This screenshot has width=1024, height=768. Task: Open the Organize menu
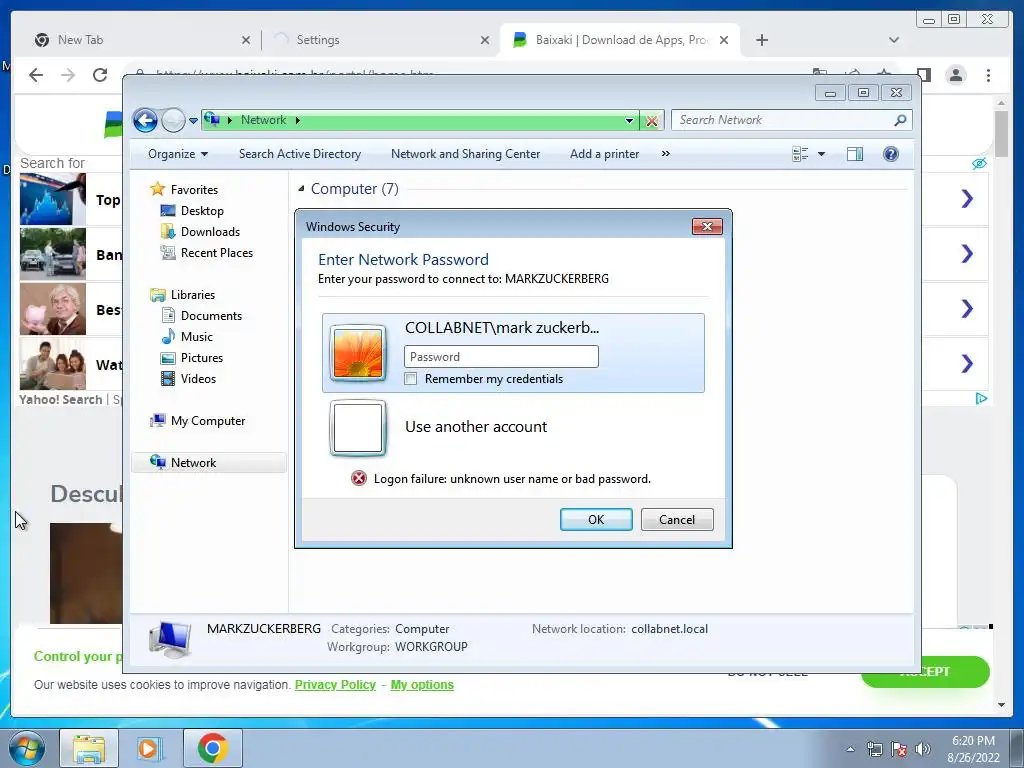(x=178, y=154)
